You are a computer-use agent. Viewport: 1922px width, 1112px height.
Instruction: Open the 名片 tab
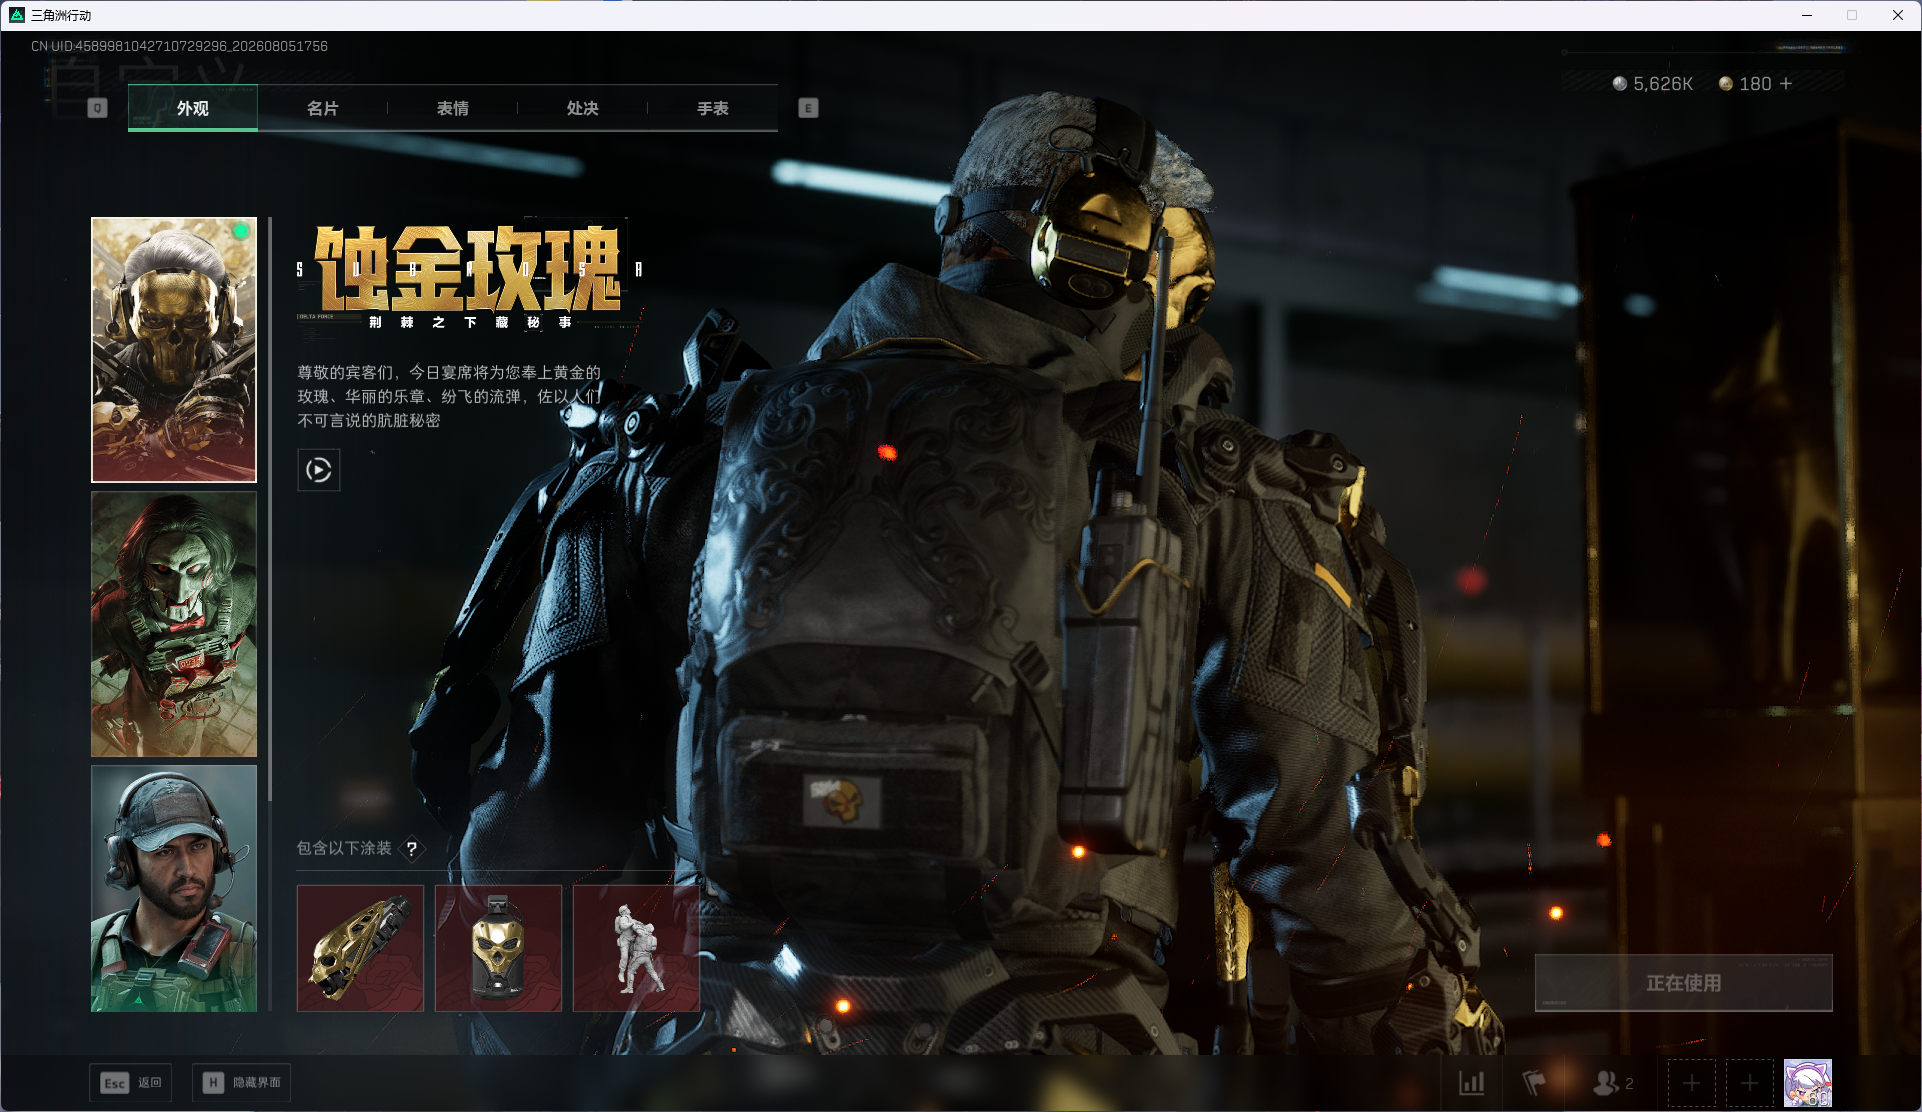(323, 108)
